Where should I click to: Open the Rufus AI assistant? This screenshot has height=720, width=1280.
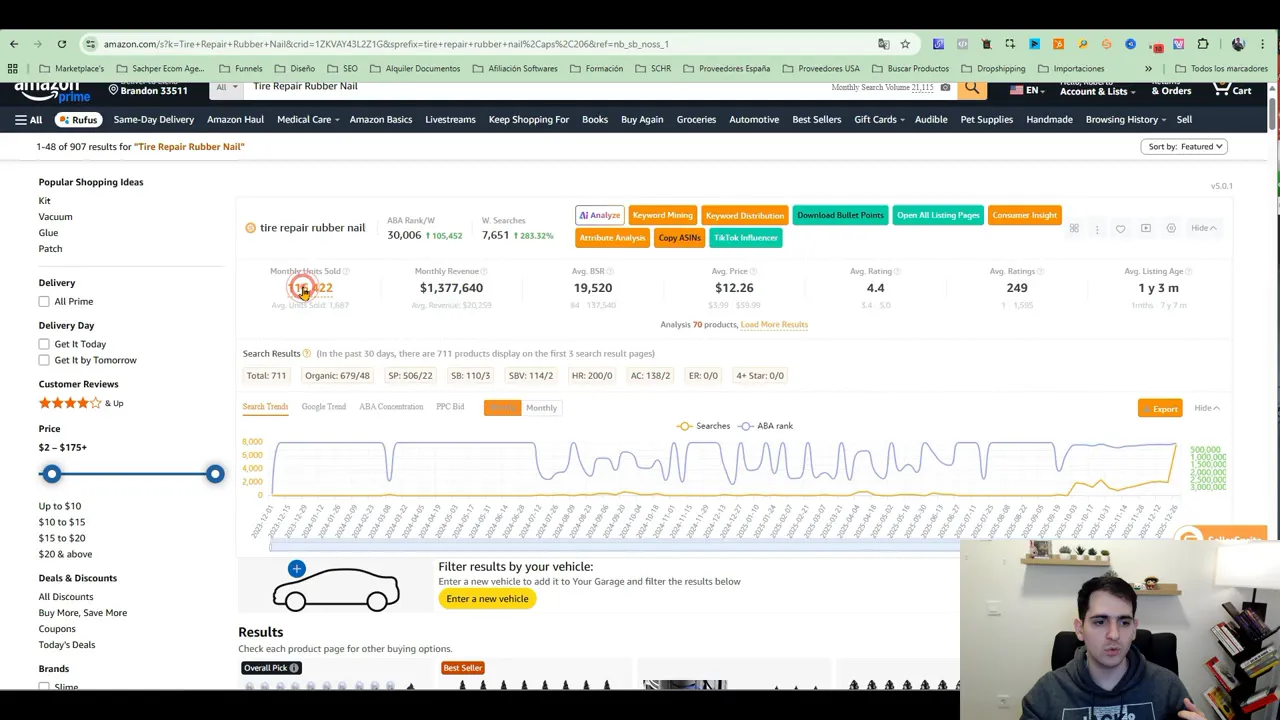(x=78, y=119)
